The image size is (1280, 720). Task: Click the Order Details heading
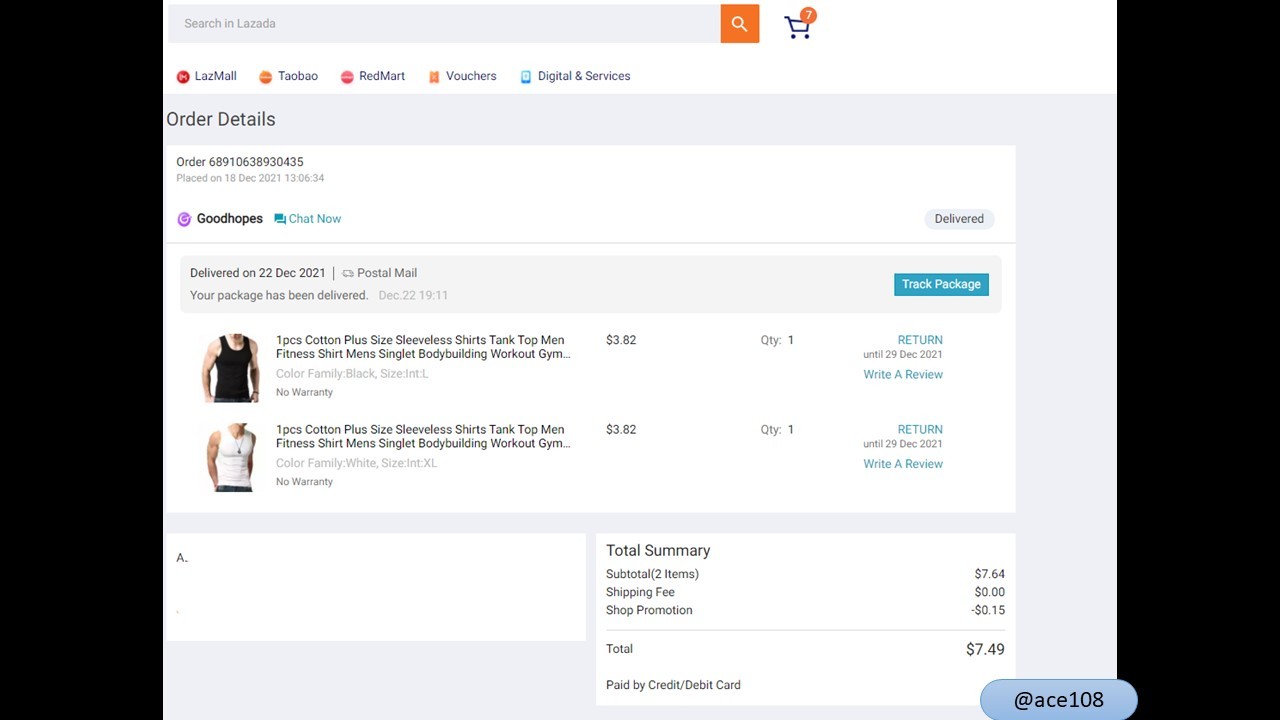[x=221, y=119]
